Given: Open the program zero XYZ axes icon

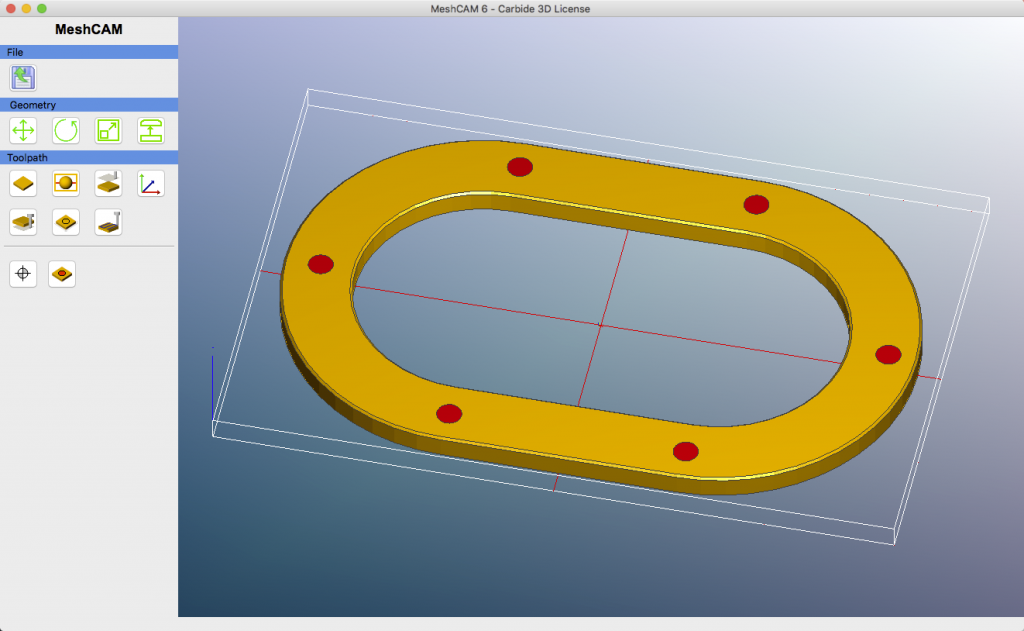Looking at the screenshot, I should (151, 184).
